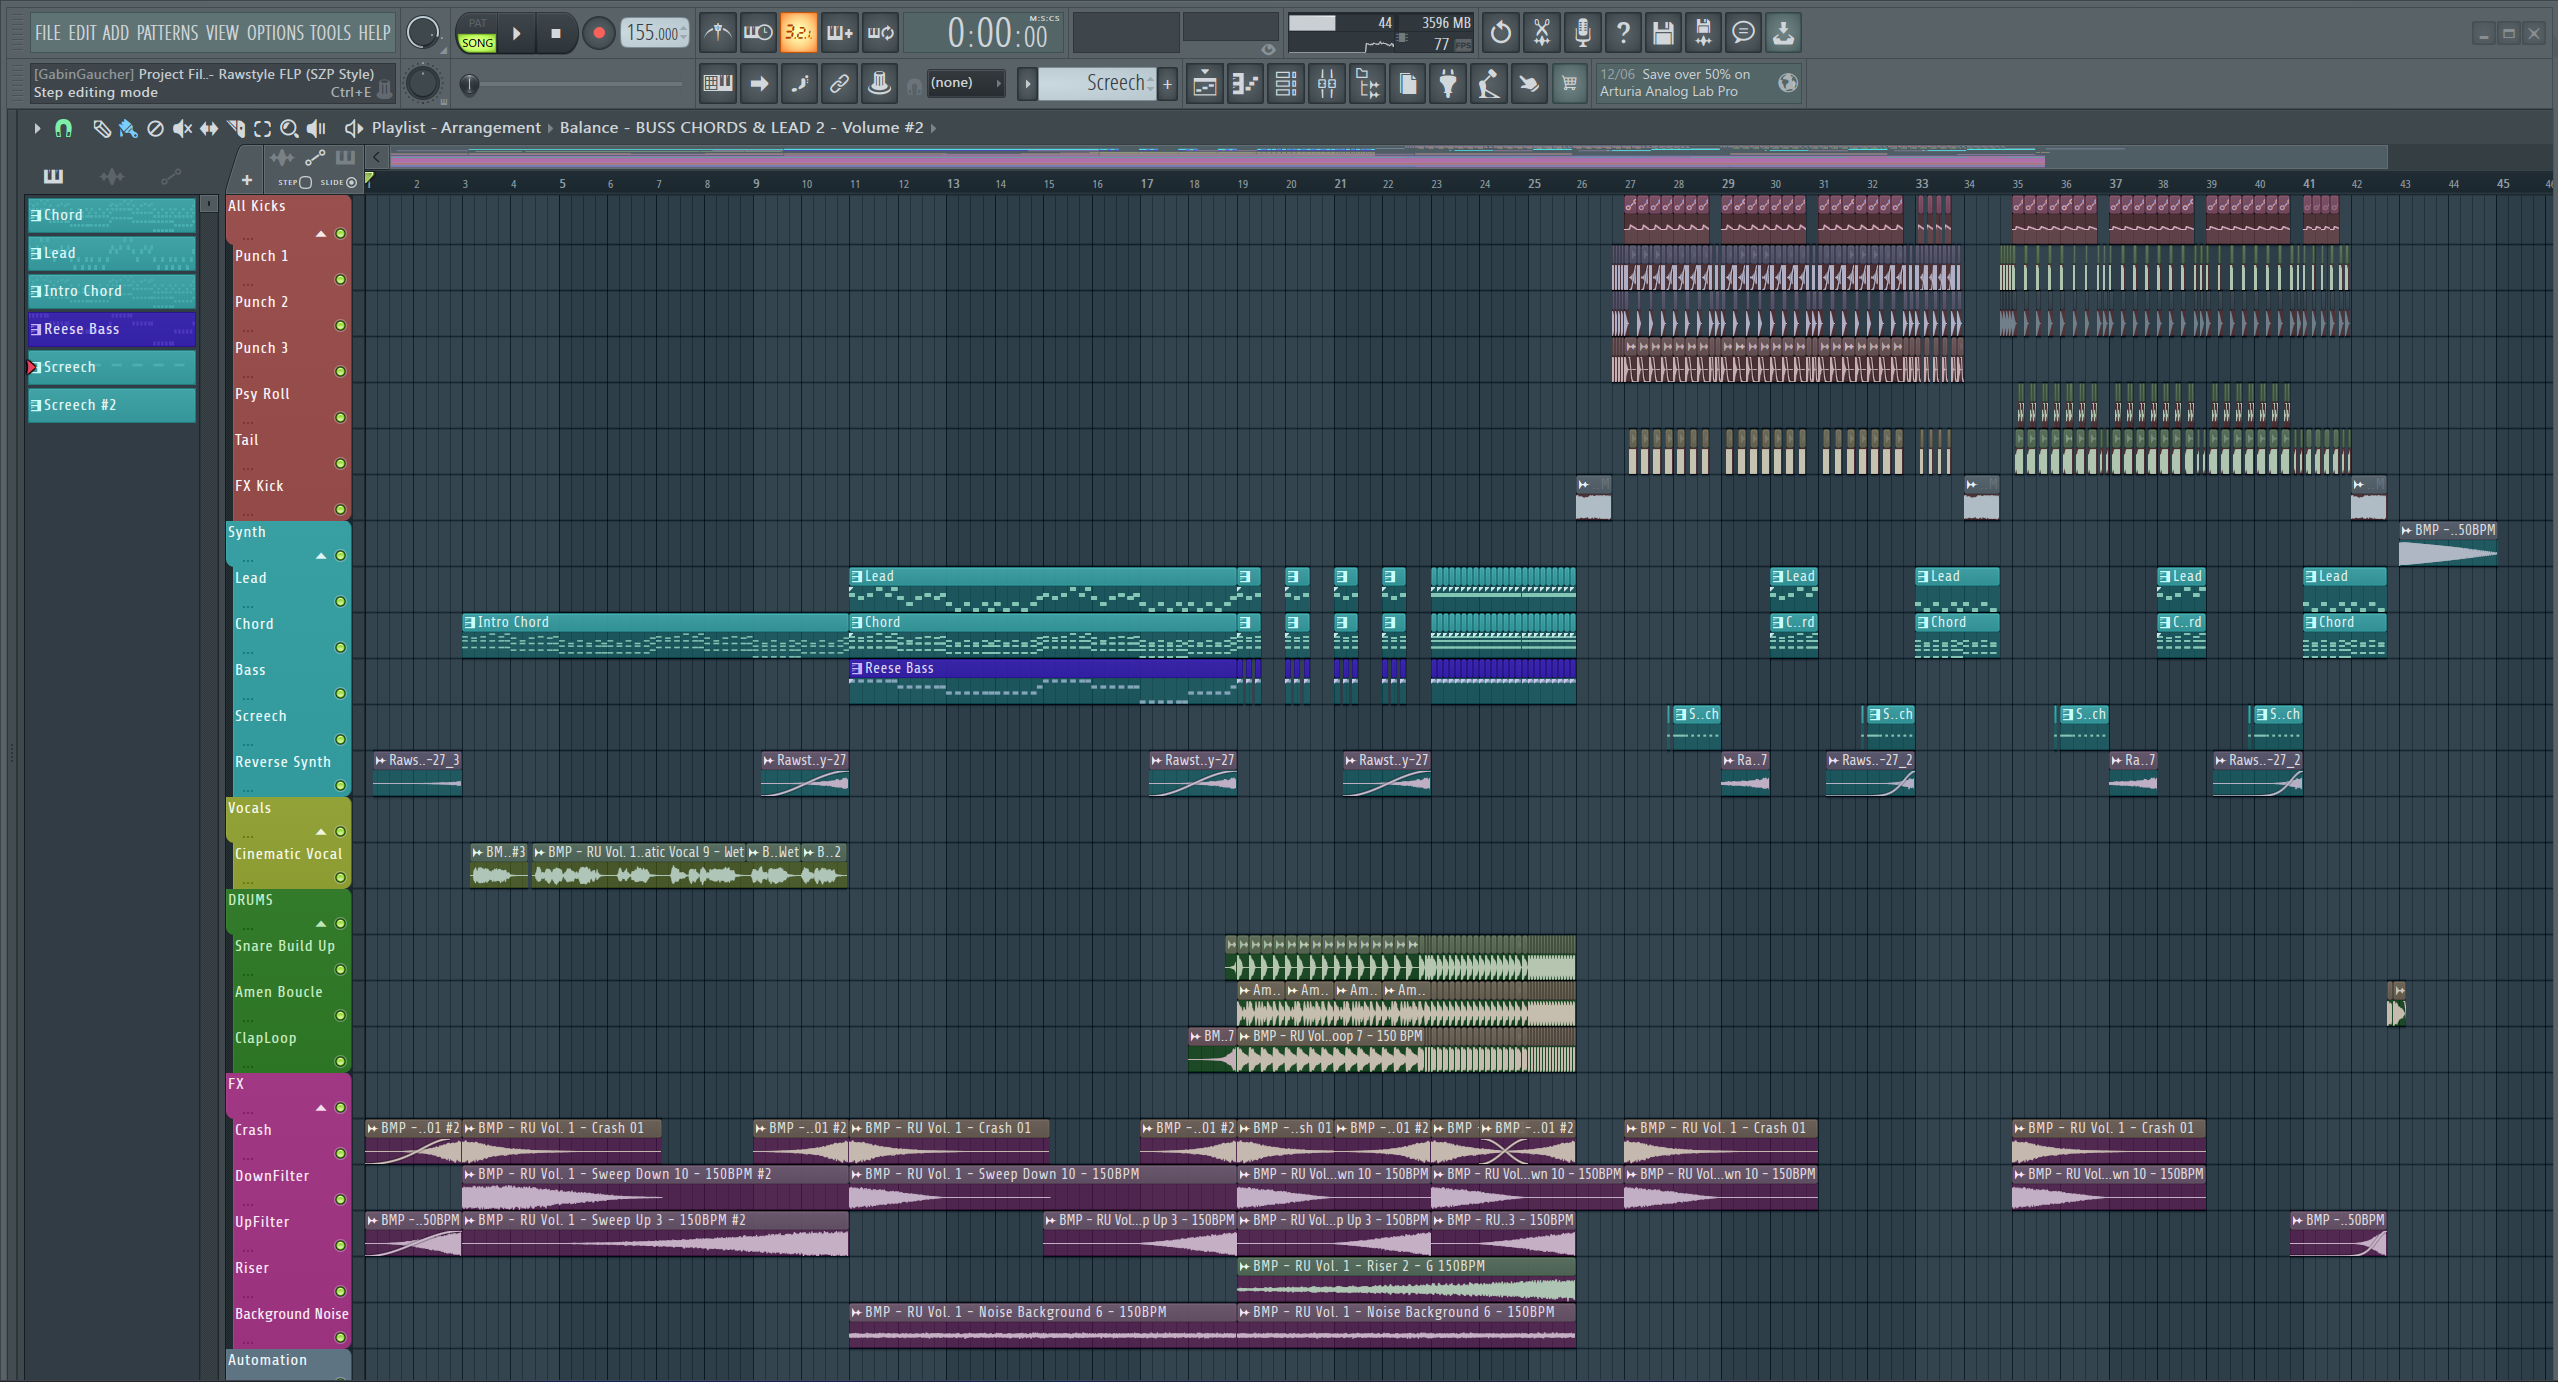The image size is (2558, 1382).
Task: Switch to SONG playback mode
Action: click(x=477, y=43)
